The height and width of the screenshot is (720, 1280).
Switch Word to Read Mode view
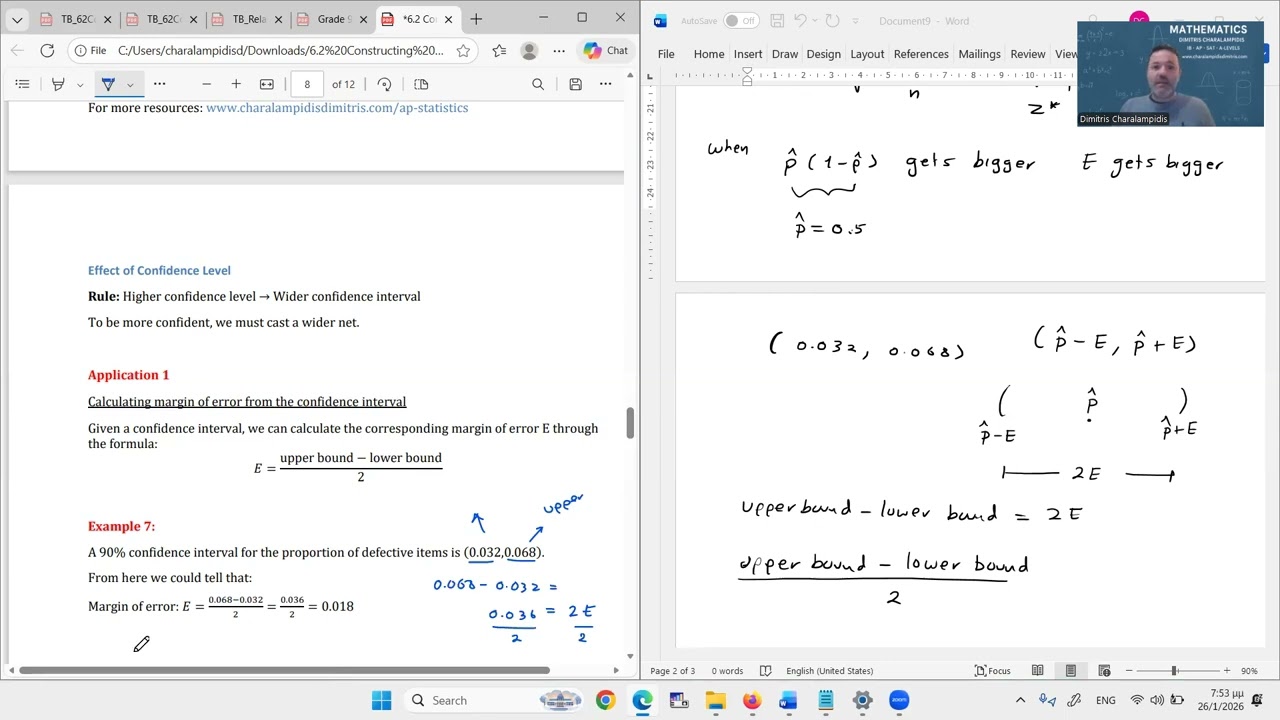point(1038,671)
